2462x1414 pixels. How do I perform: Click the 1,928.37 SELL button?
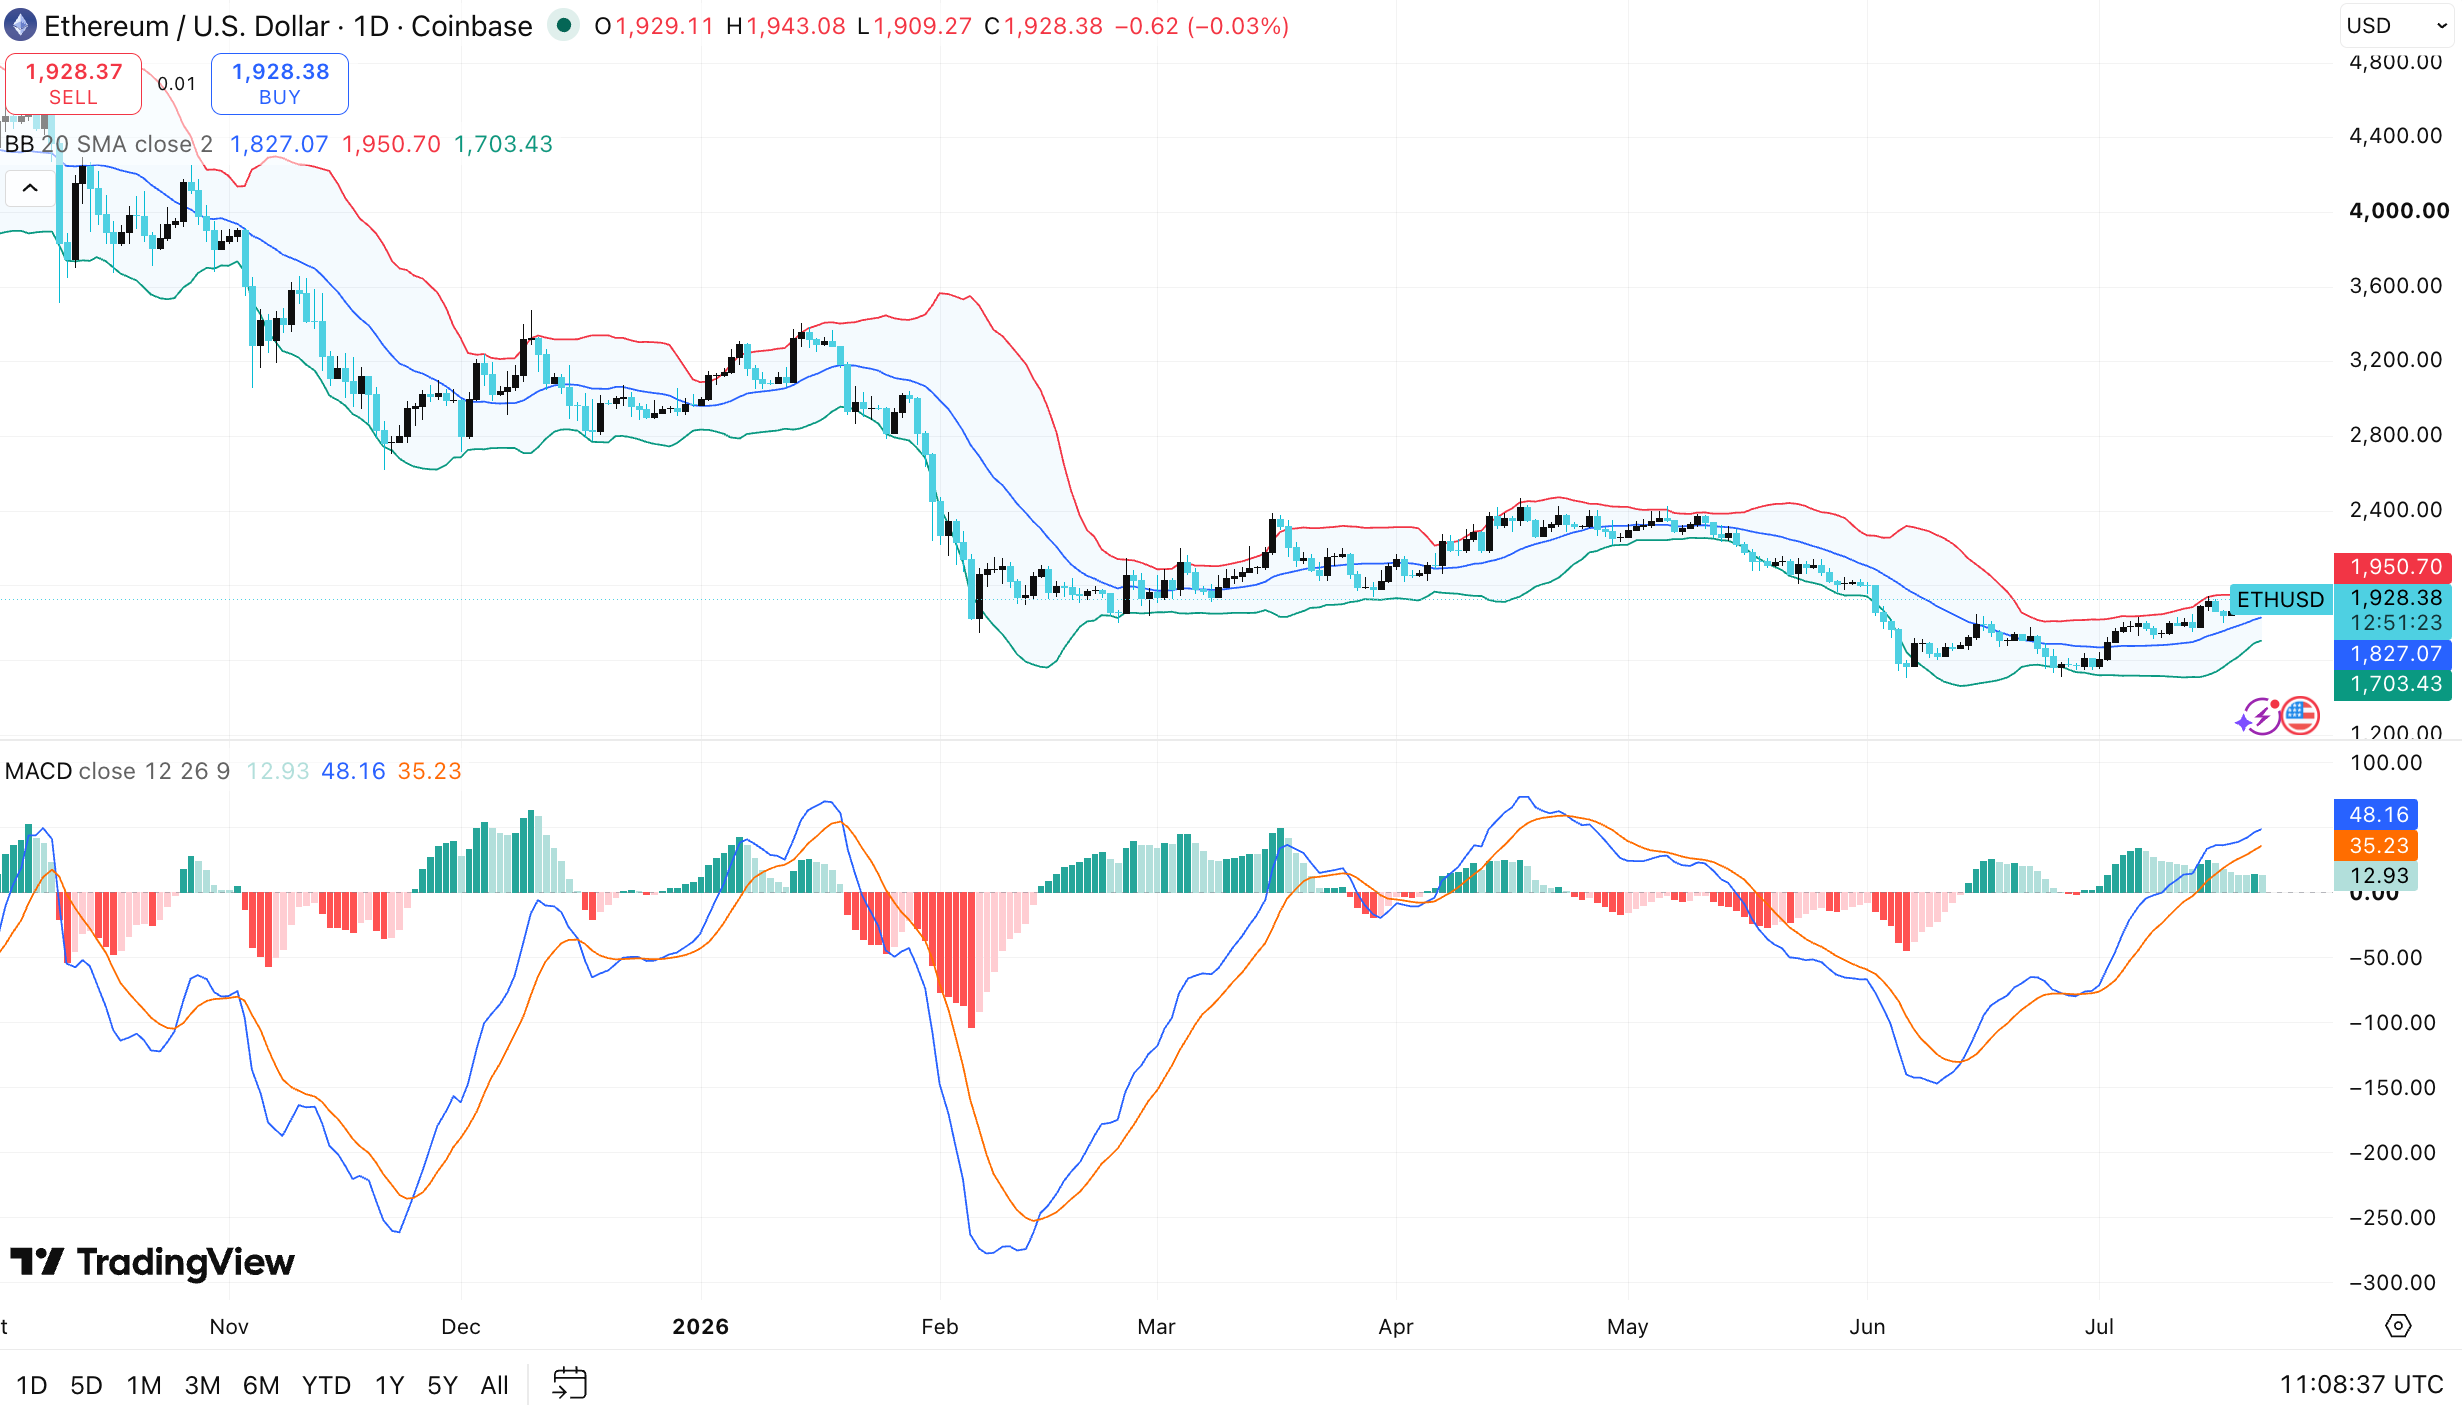tap(73, 84)
